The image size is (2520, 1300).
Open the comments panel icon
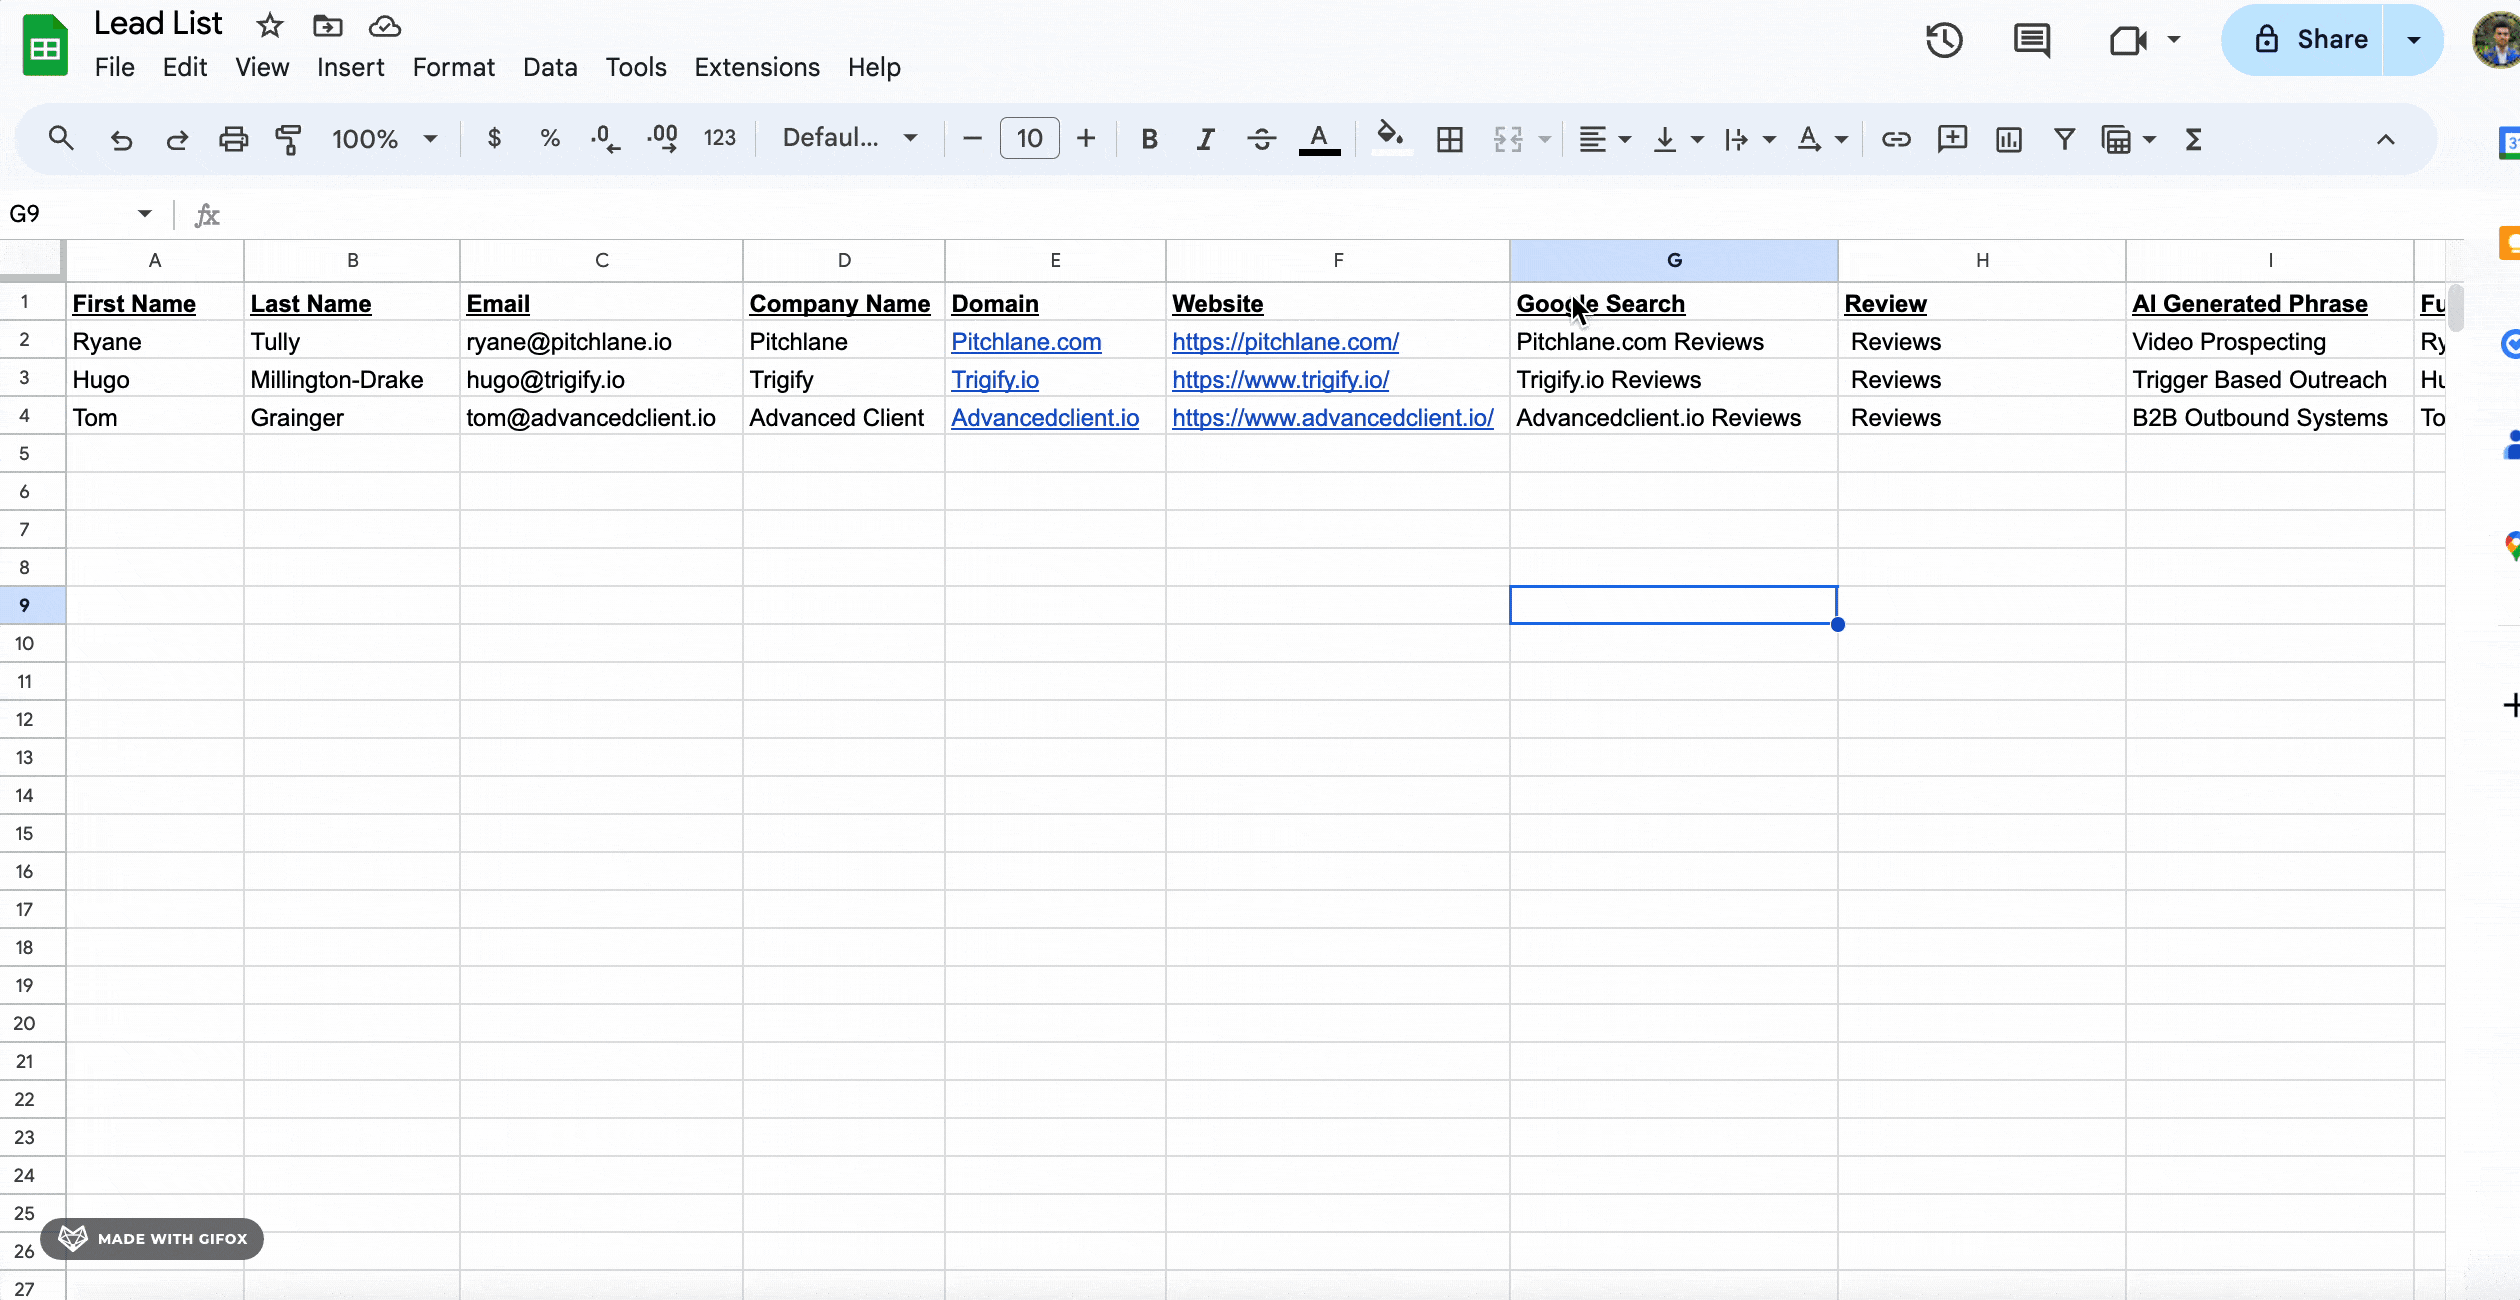(2031, 40)
